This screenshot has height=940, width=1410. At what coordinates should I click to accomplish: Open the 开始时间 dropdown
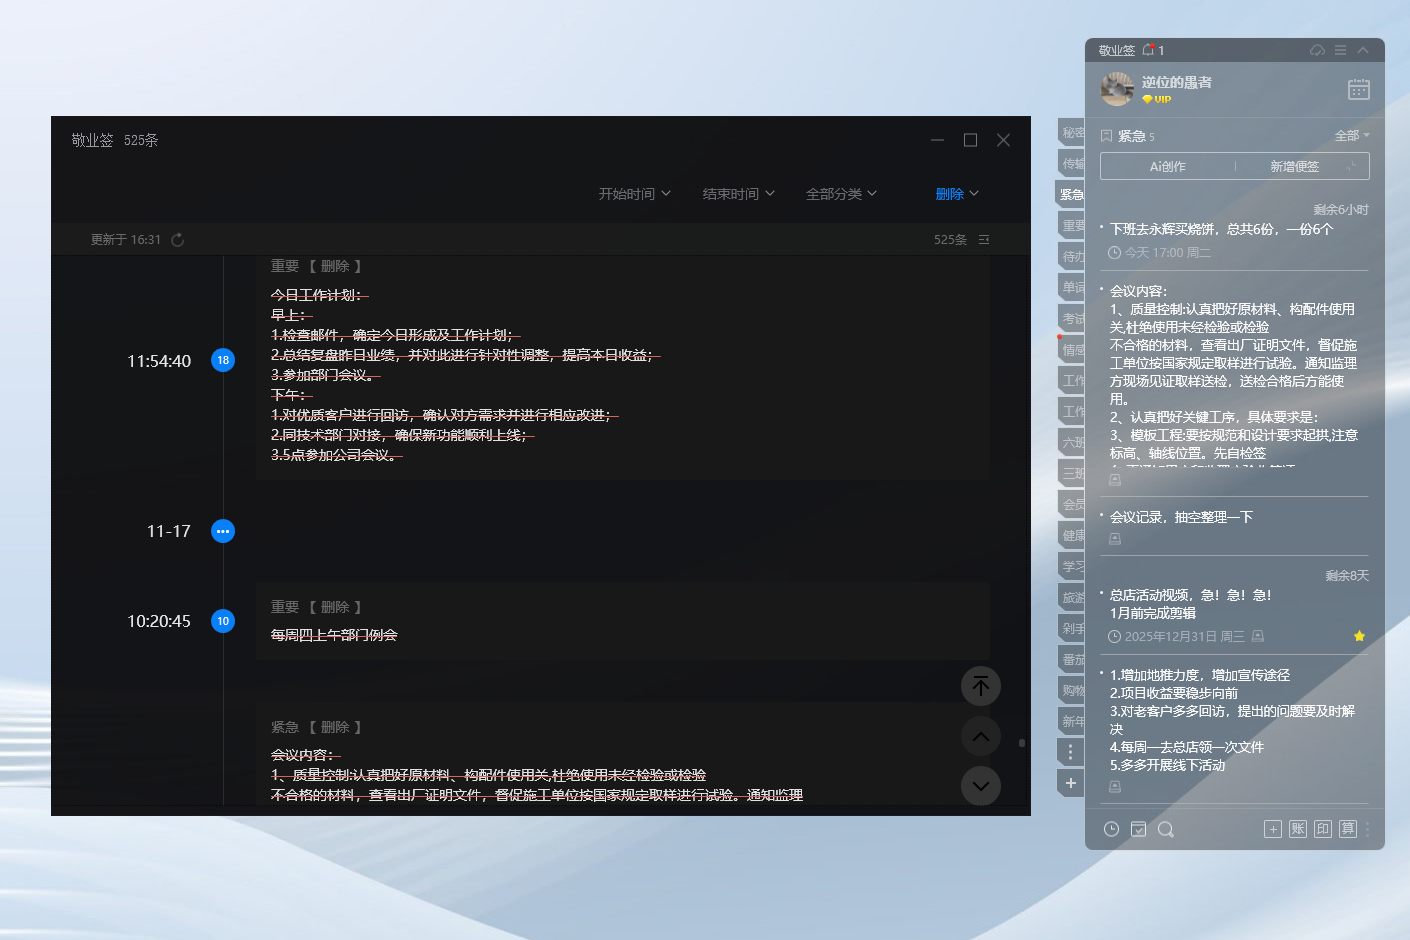pos(634,193)
